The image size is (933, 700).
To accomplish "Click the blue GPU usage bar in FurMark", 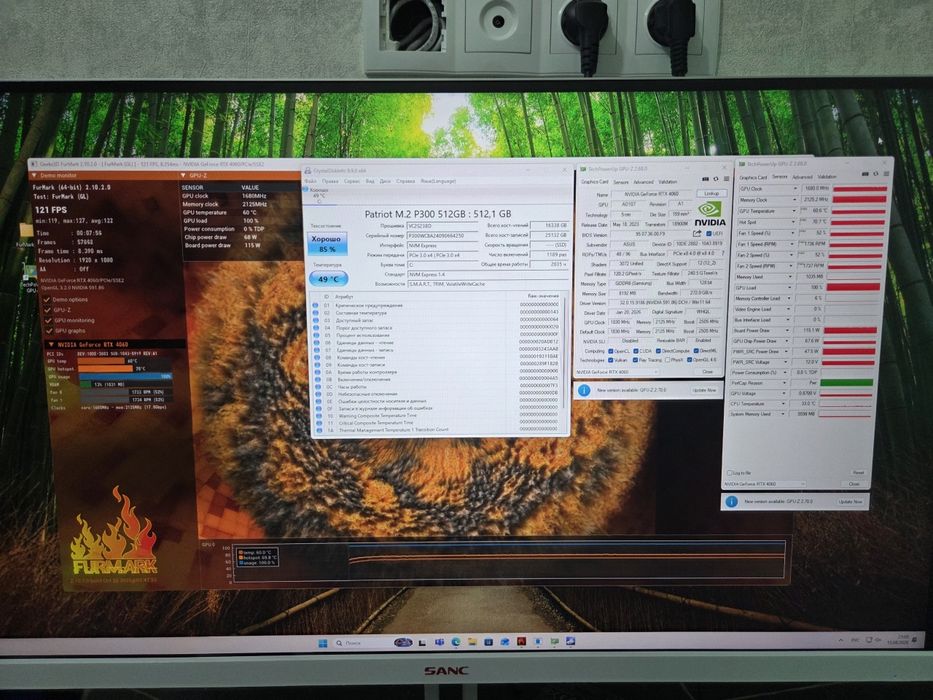I will [x=126, y=376].
